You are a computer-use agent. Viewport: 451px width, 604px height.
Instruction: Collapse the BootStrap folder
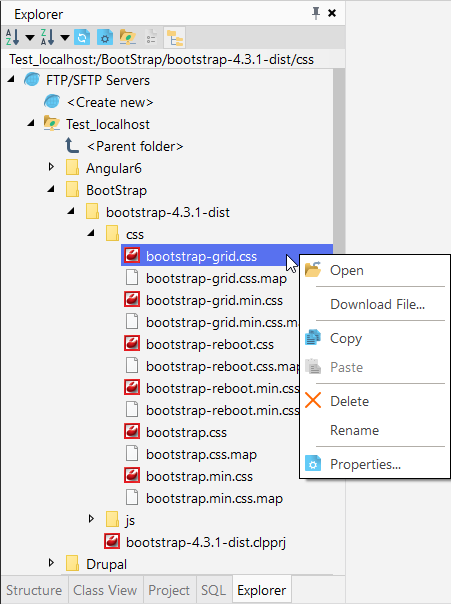pyautogui.click(x=51, y=189)
